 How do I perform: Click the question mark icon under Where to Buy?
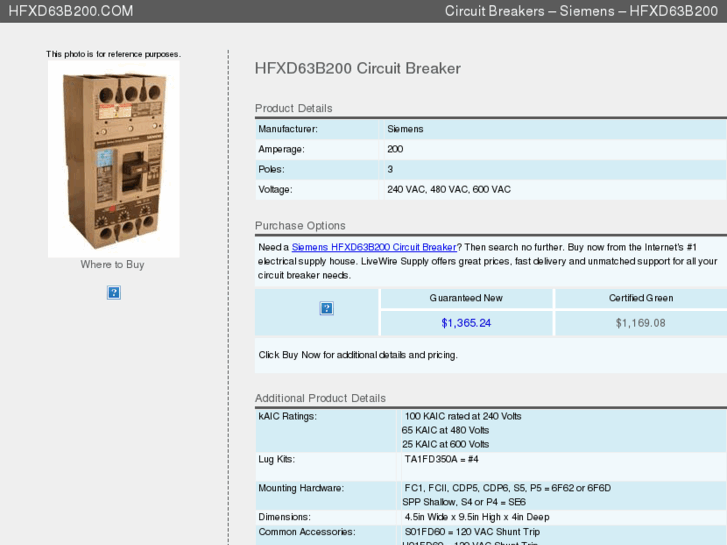coord(114,293)
